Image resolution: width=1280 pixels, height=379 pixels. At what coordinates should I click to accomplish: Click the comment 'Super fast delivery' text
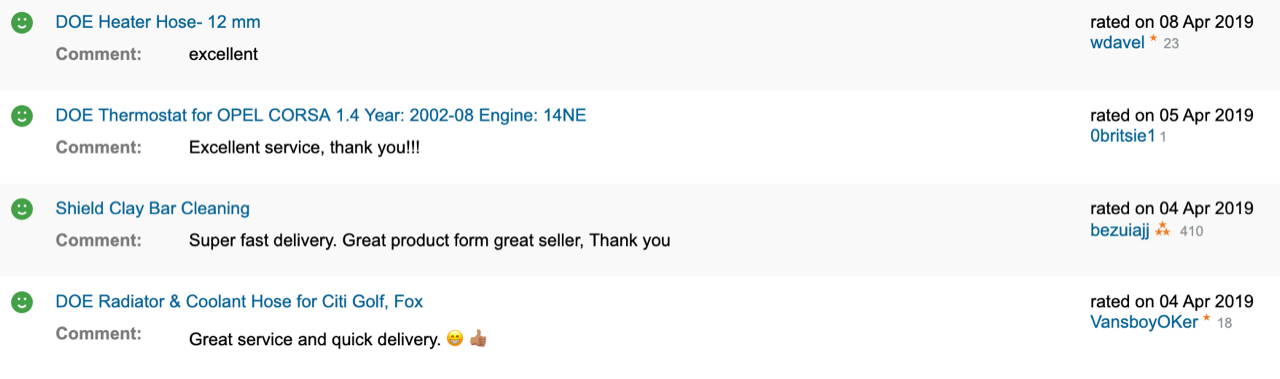[x=429, y=240]
